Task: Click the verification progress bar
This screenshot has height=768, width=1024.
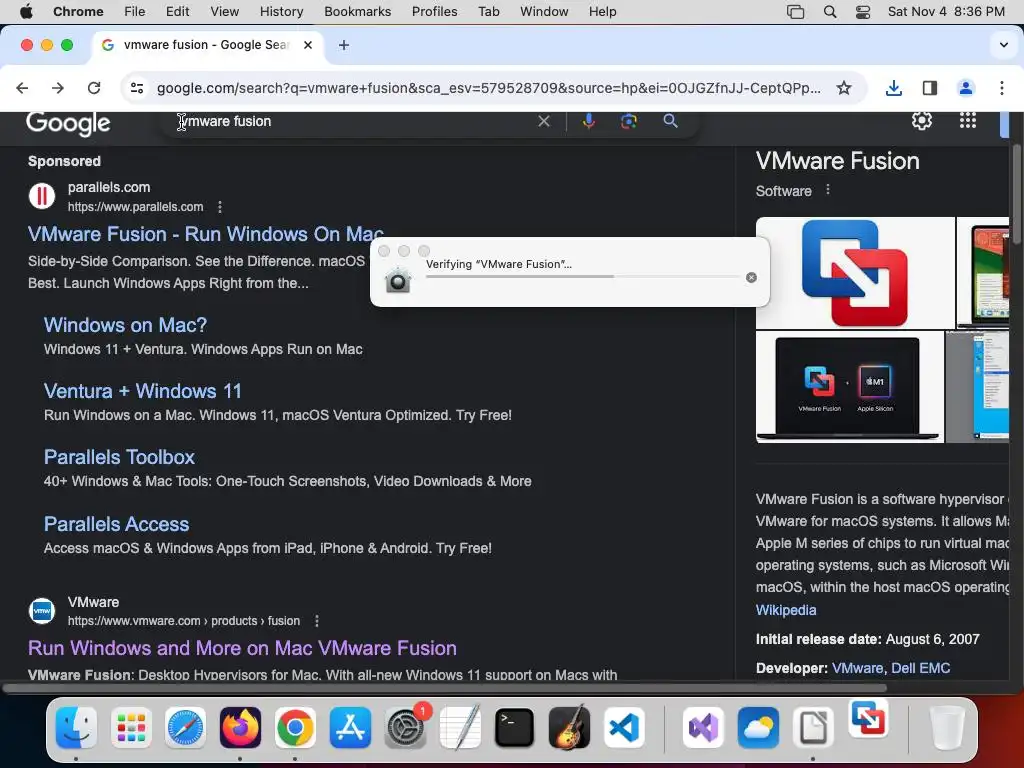Action: pos(583,276)
